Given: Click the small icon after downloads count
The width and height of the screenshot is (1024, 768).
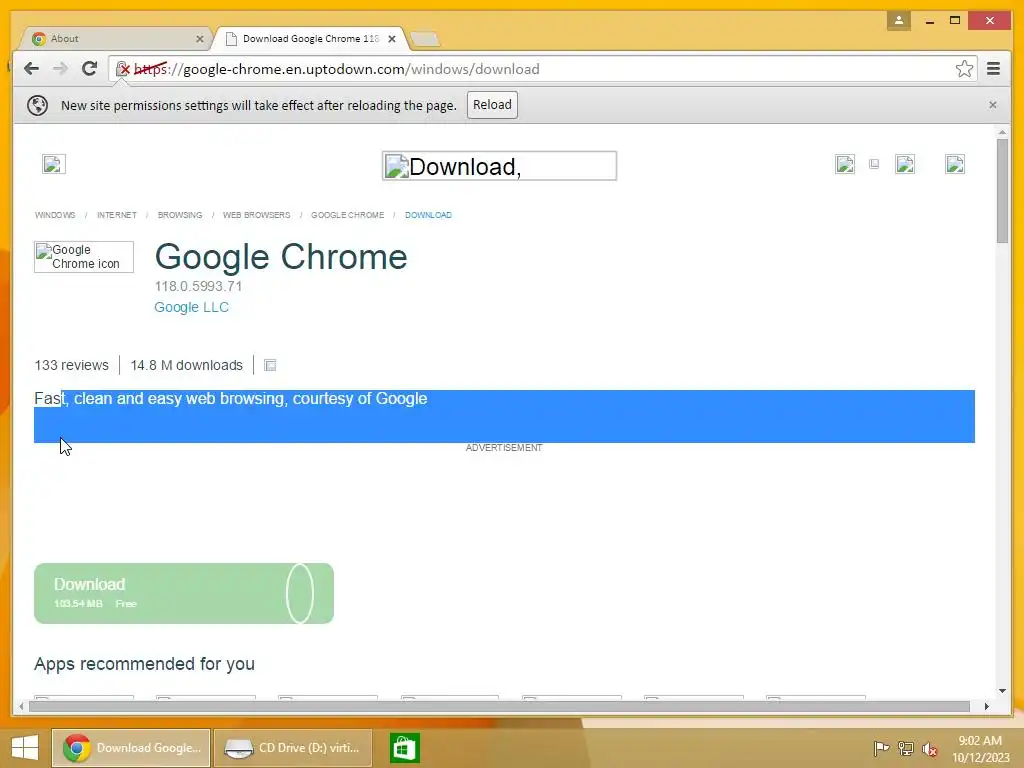Looking at the screenshot, I should point(270,365).
